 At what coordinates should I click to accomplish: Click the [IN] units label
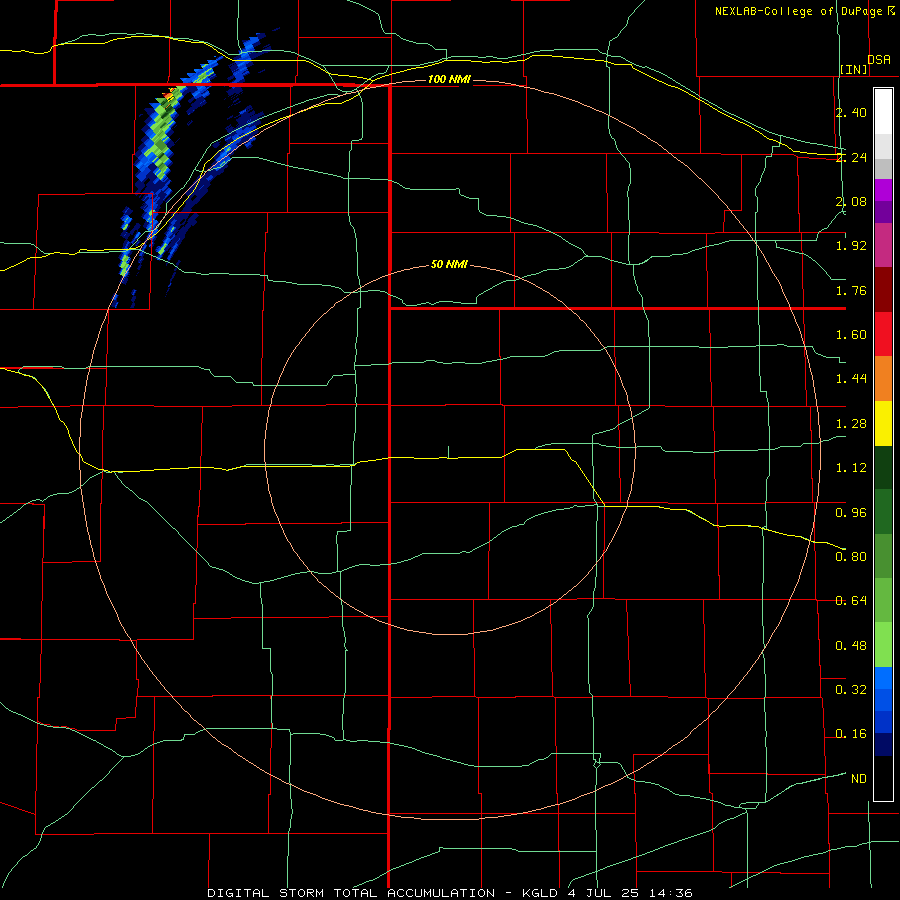click(854, 69)
